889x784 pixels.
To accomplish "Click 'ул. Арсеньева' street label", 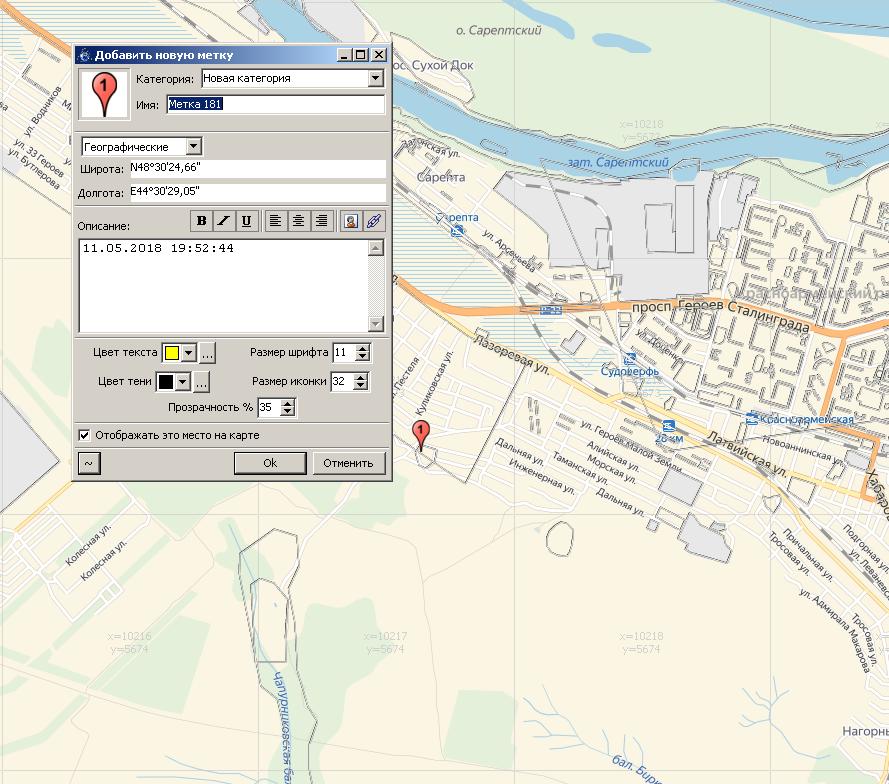I will tap(509, 250).
